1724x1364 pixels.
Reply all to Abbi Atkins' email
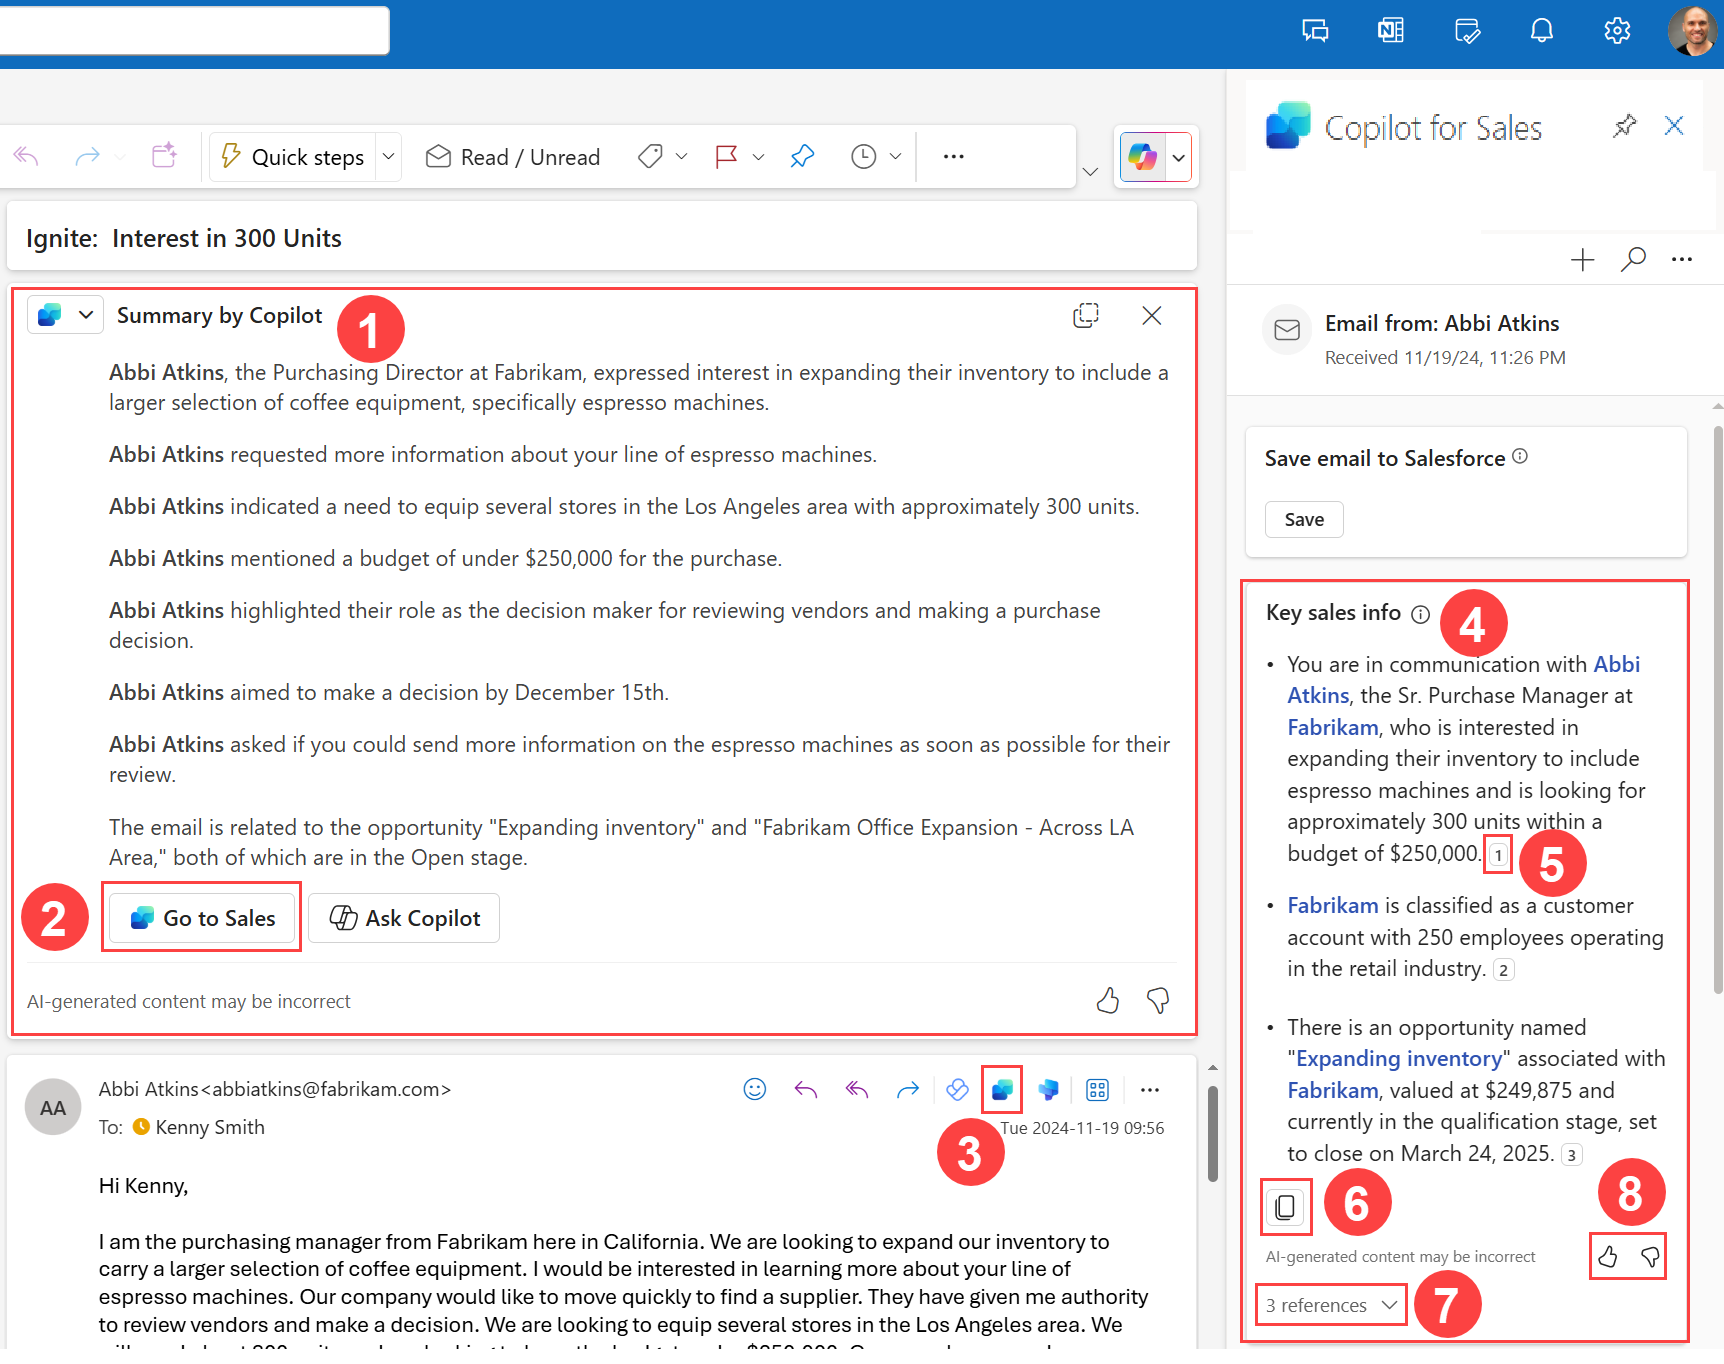[856, 1089]
